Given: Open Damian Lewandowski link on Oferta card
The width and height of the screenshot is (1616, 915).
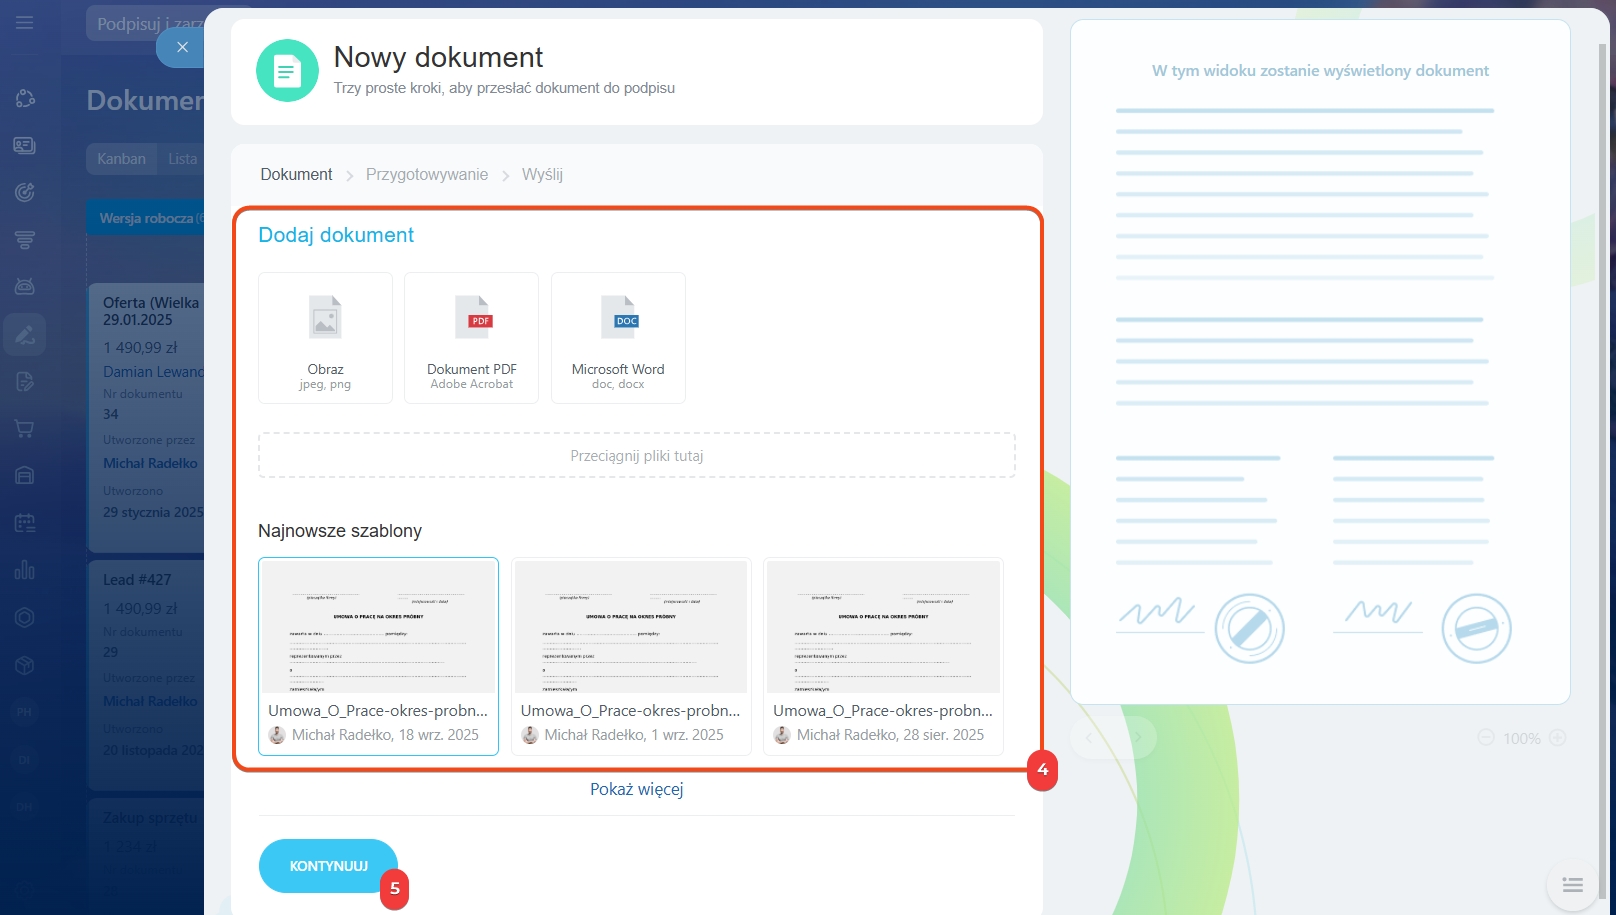Looking at the screenshot, I should 153,372.
